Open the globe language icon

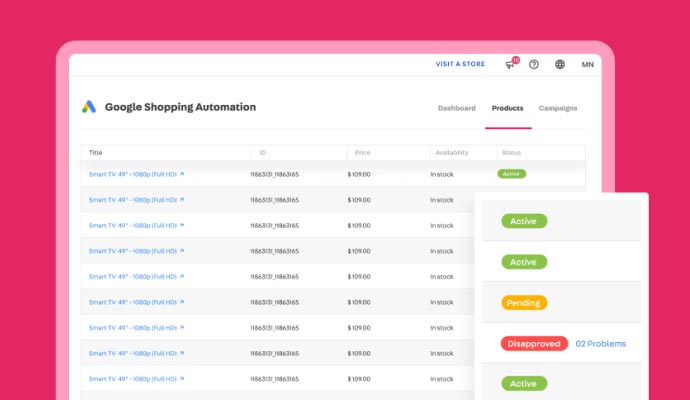click(560, 64)
